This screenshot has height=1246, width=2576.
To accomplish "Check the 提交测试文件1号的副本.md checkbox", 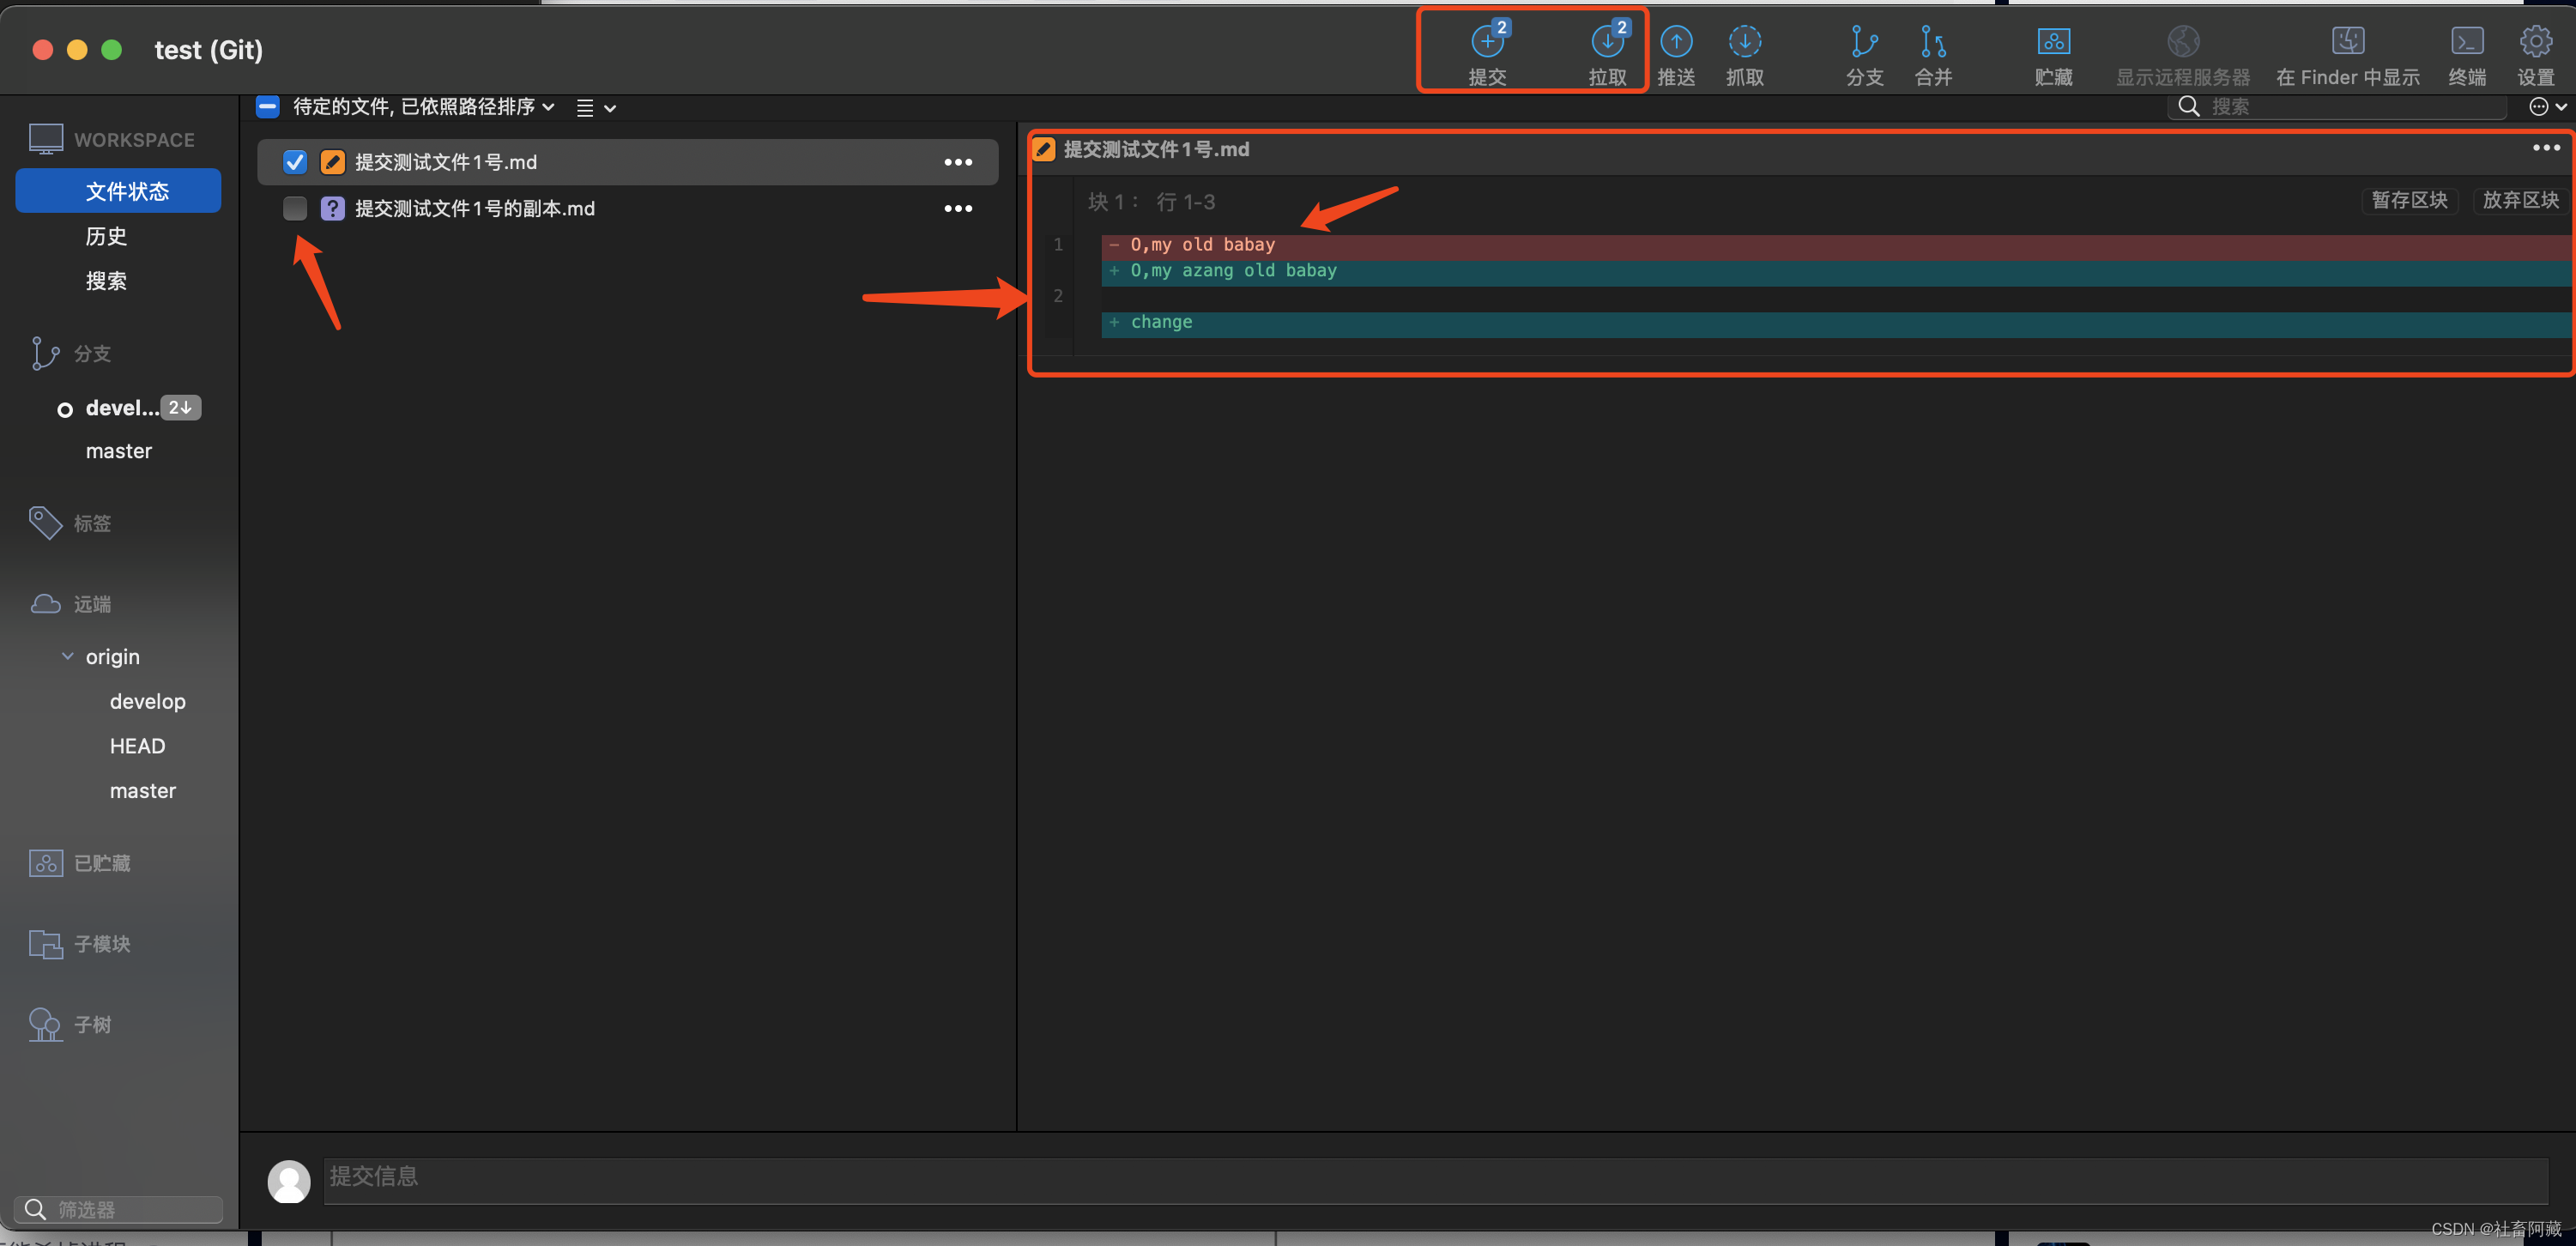I will (x=295, y=208).
